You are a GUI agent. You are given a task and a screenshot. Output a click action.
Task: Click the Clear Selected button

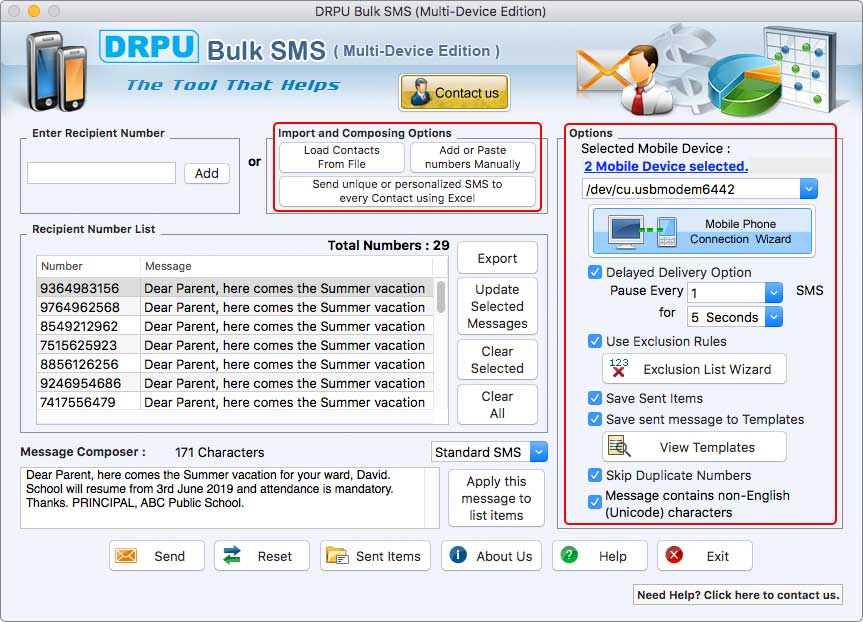click(x=497, y=359)
